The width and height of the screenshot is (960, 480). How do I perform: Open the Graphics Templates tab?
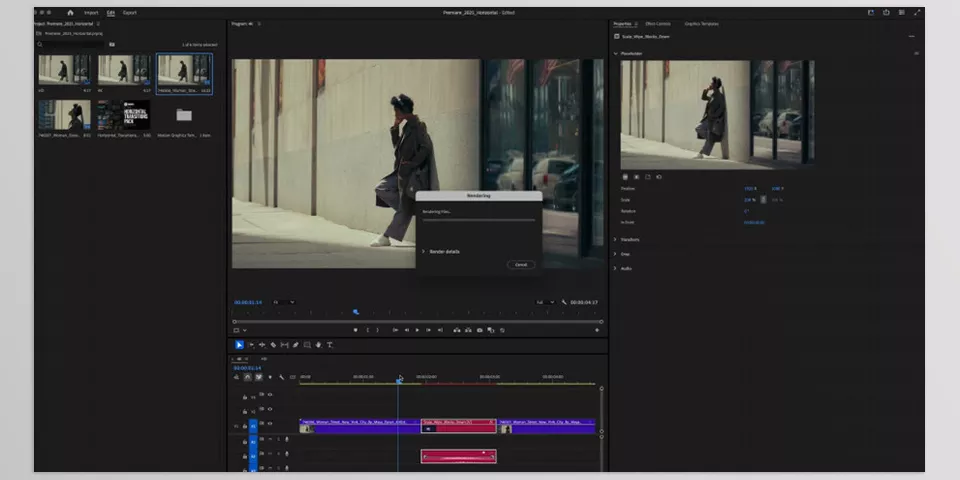pos(702,24)
